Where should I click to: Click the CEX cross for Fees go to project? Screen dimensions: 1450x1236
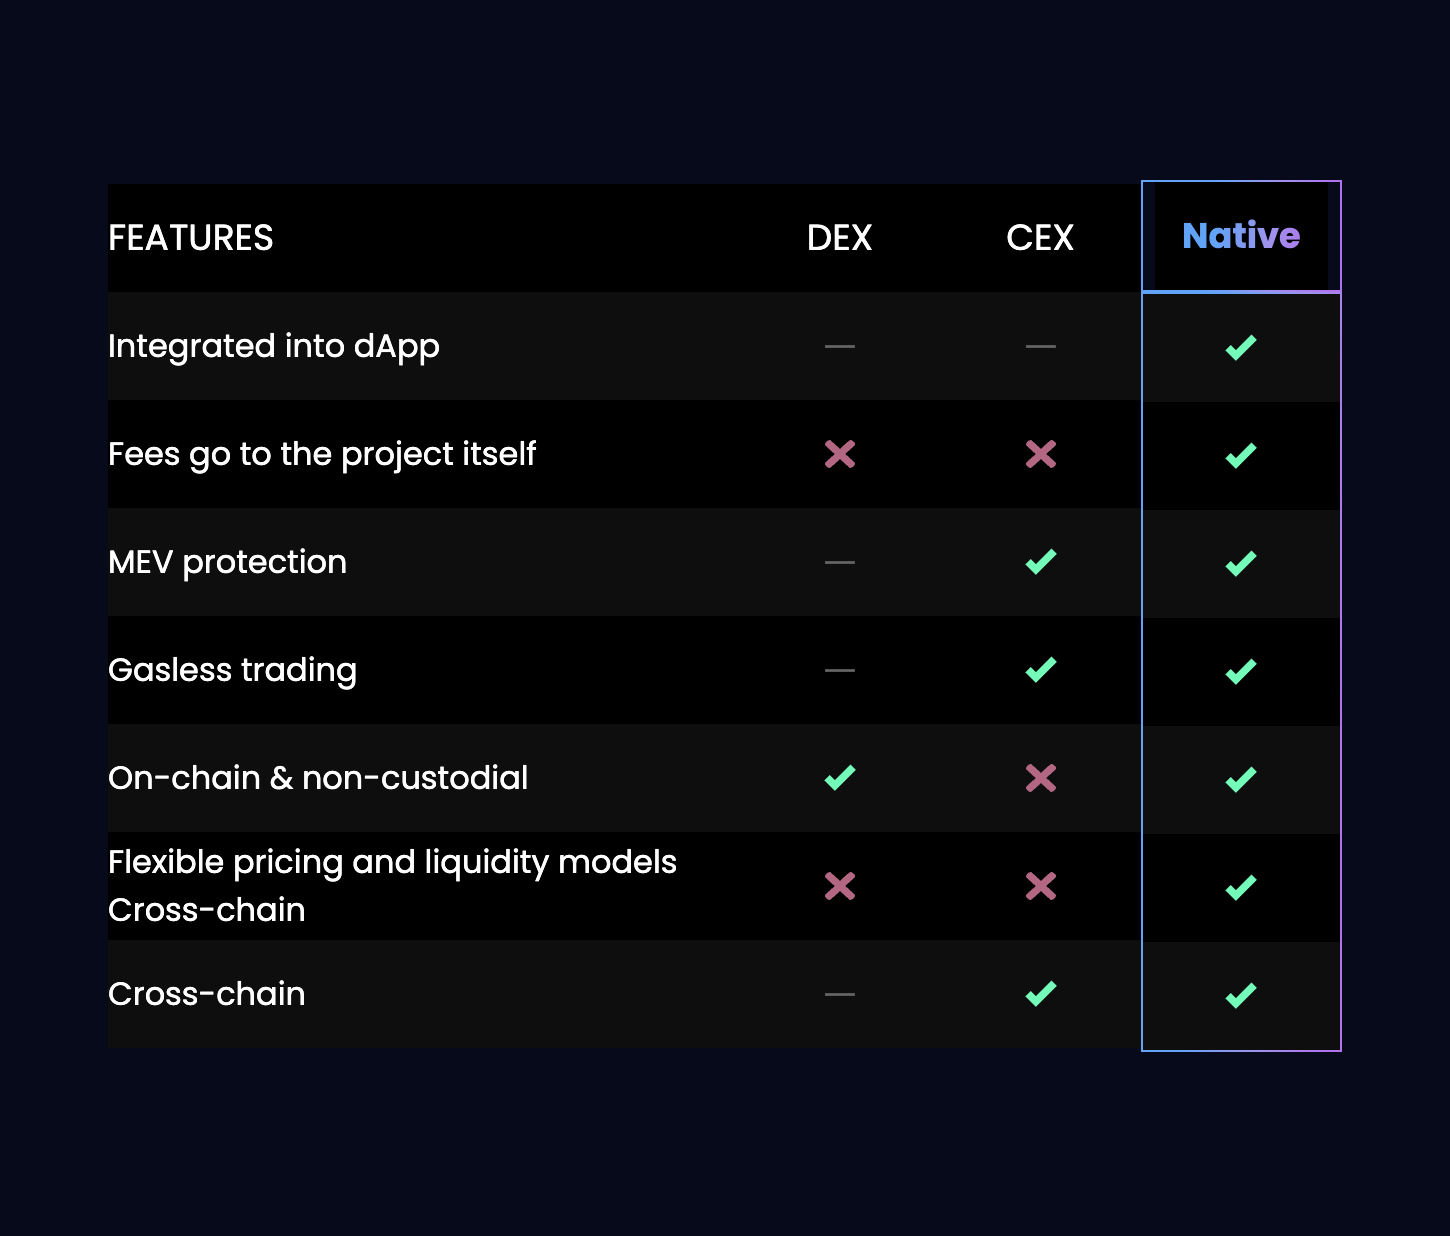(1041, 454)
